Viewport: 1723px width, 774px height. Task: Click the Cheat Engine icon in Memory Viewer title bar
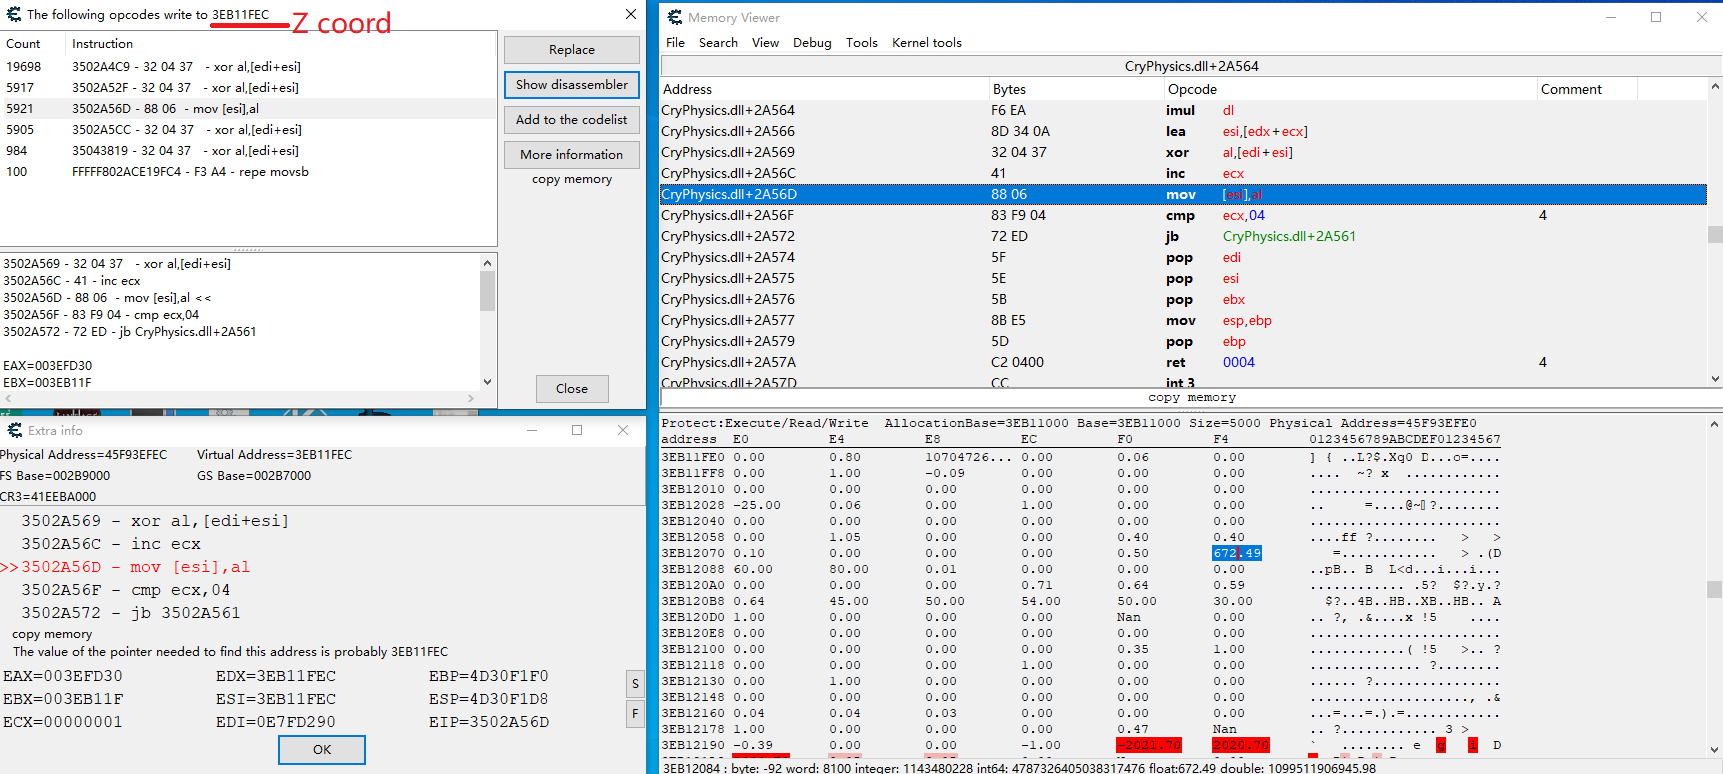pyautogui.click(x=675, y=17)
